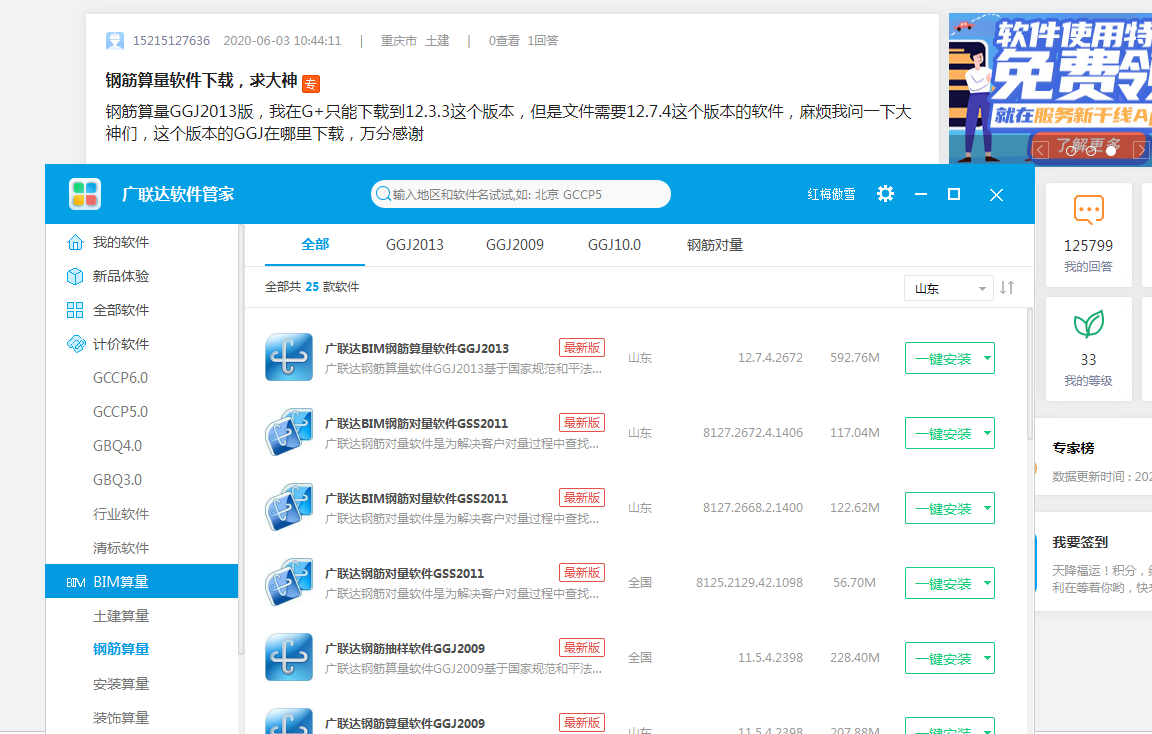Open GCCP5.0 in sidebar

coord(120,411)
